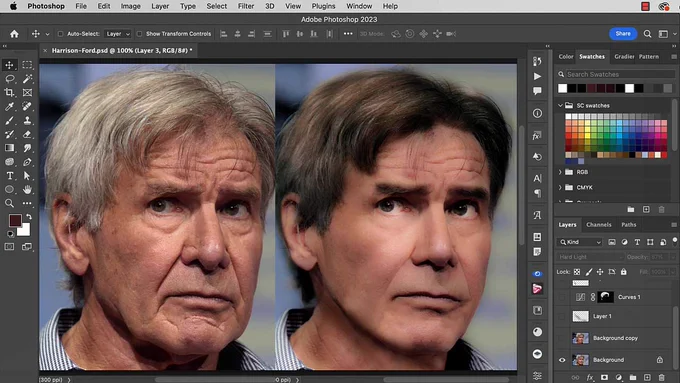Swap foreground and background colors arrow
680x383 pixels.
click(29, 216)
